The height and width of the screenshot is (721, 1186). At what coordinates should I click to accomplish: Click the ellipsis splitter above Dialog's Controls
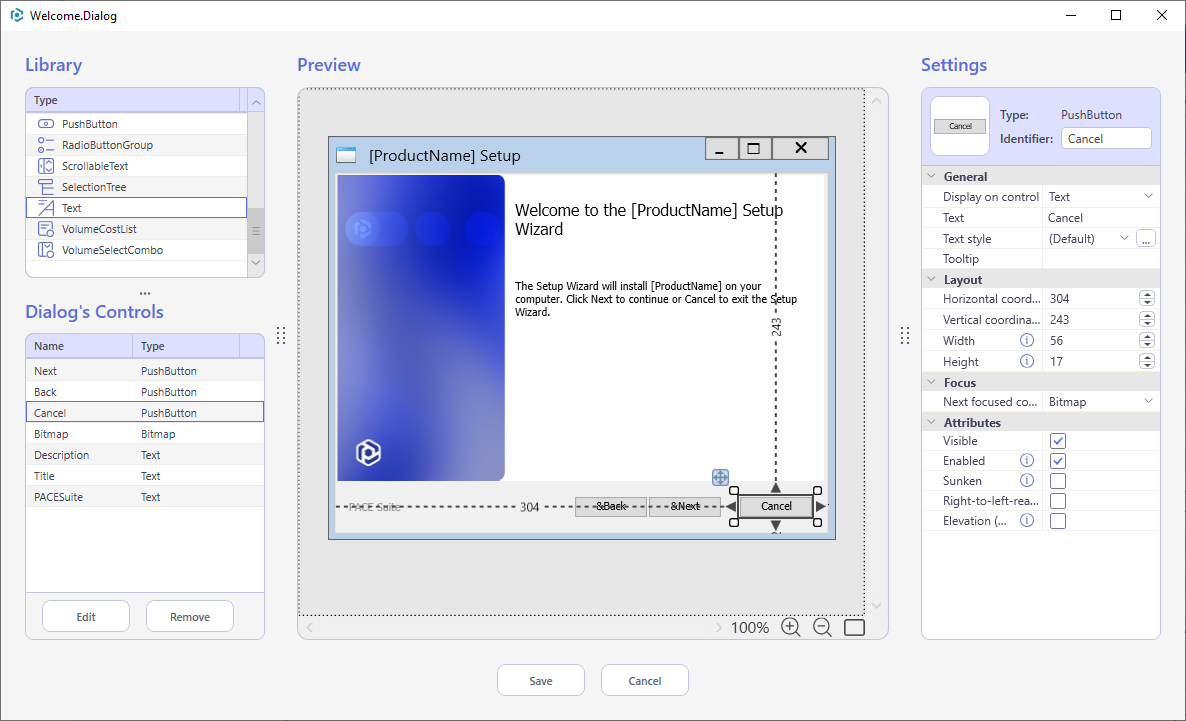click(x=144, y=293)
